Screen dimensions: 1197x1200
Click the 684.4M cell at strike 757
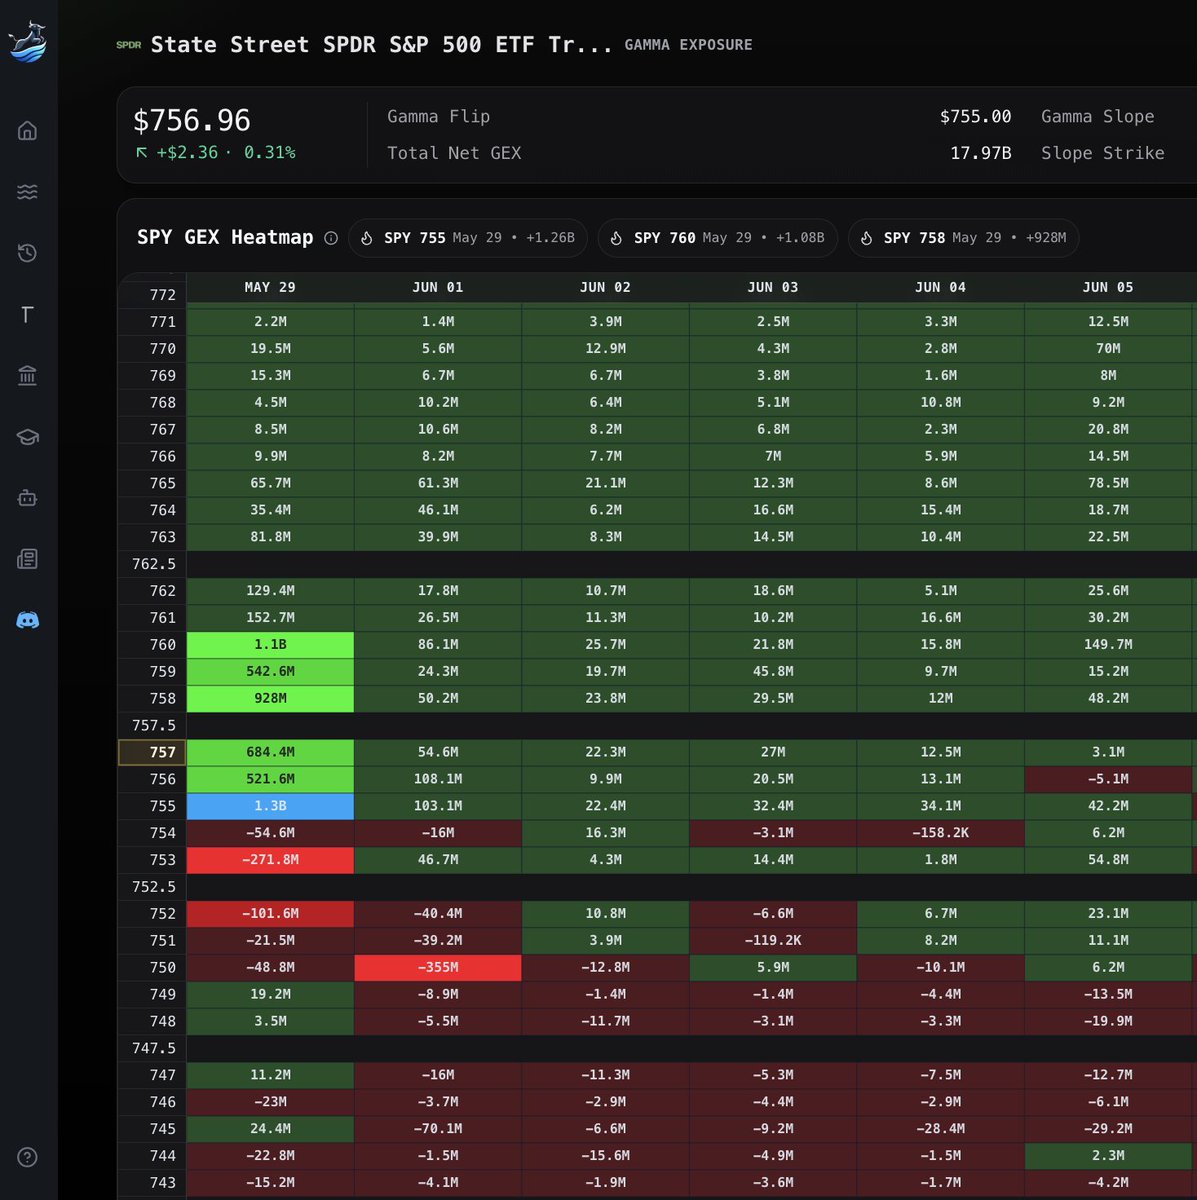tap(270, 752)
